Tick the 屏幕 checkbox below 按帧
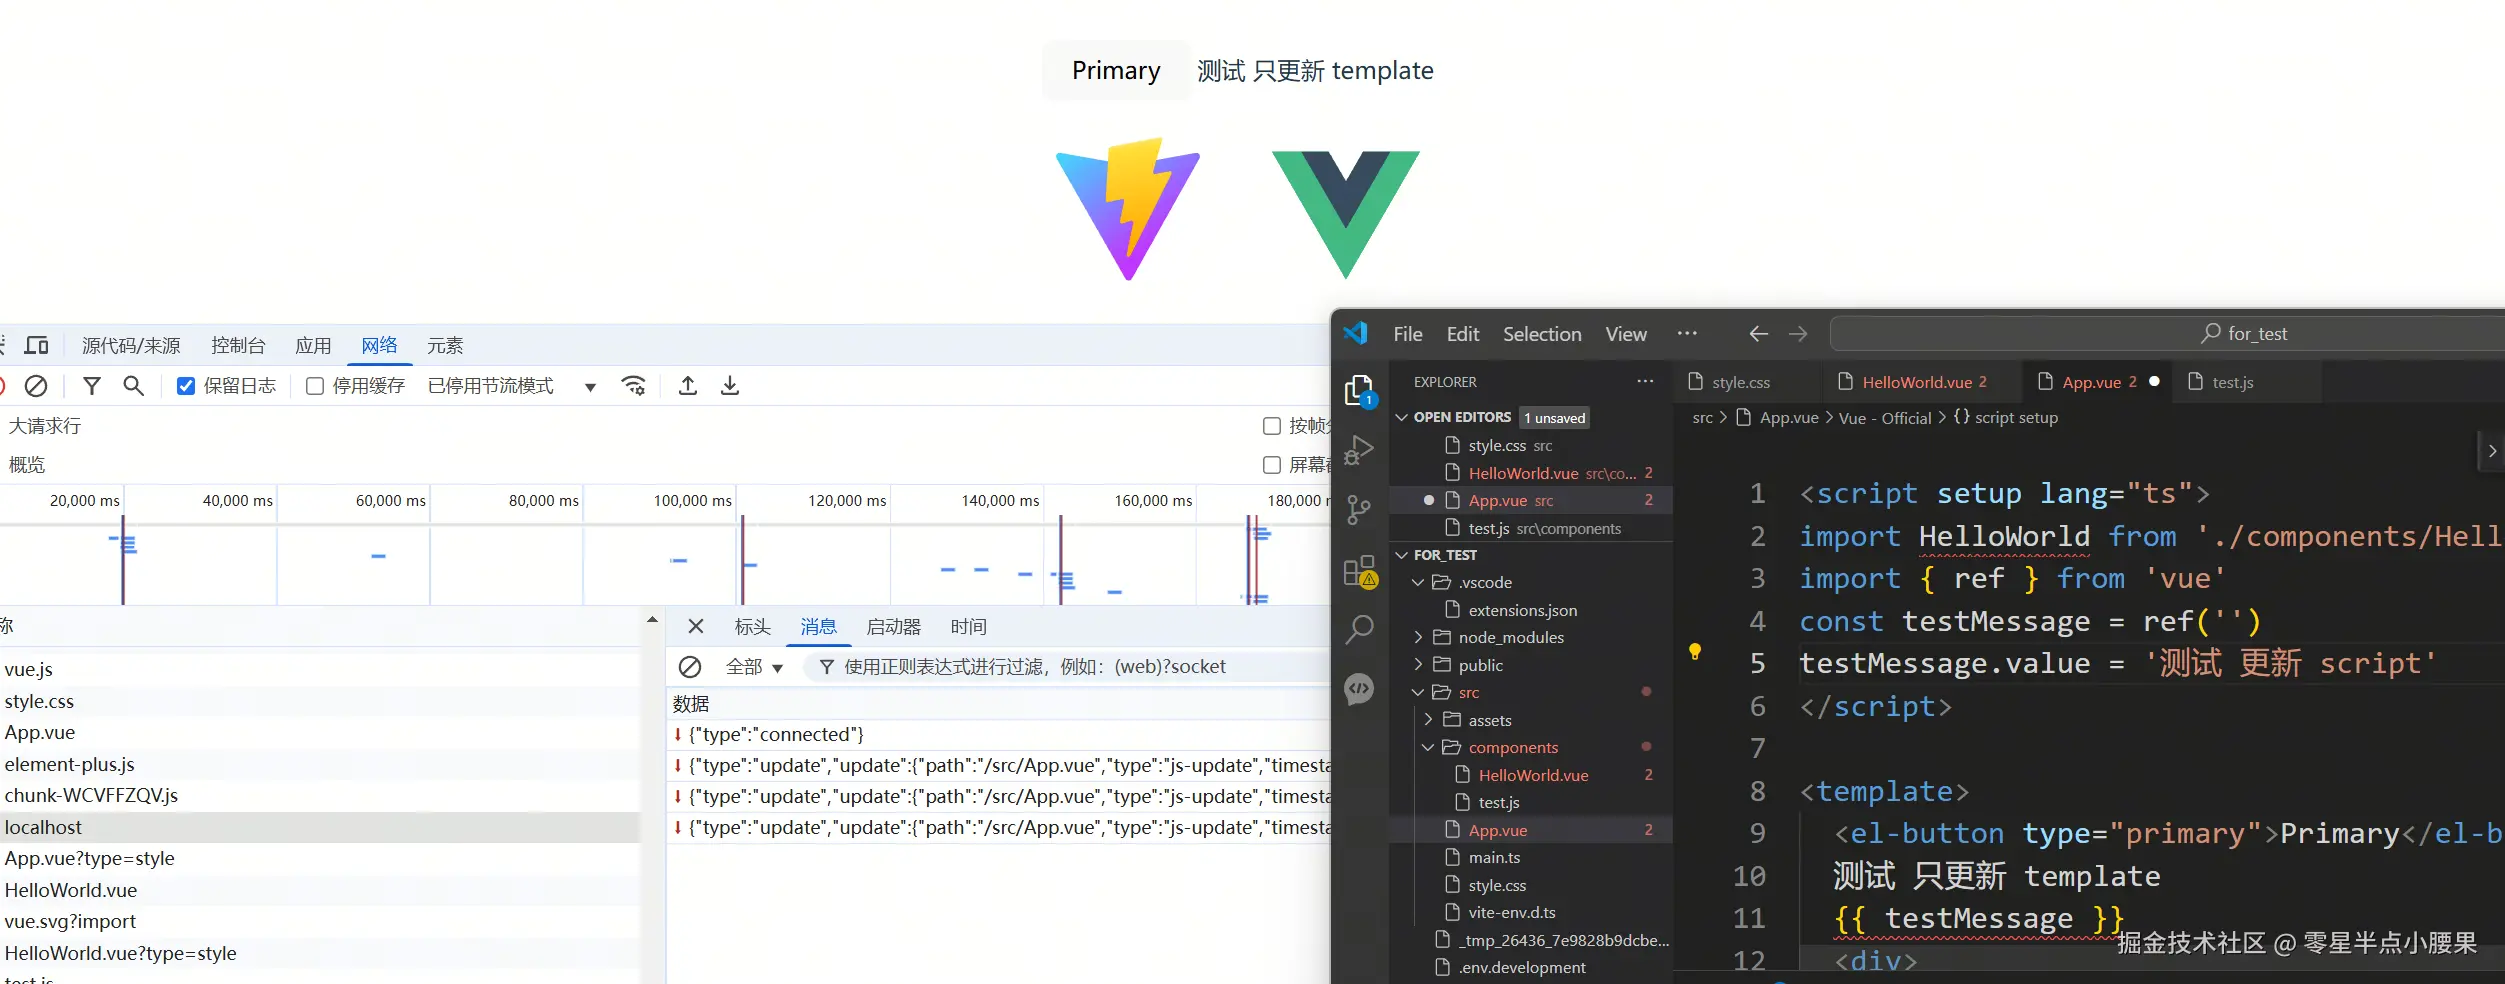This screenshot has width=2505, height=984. coord(1272,465)
